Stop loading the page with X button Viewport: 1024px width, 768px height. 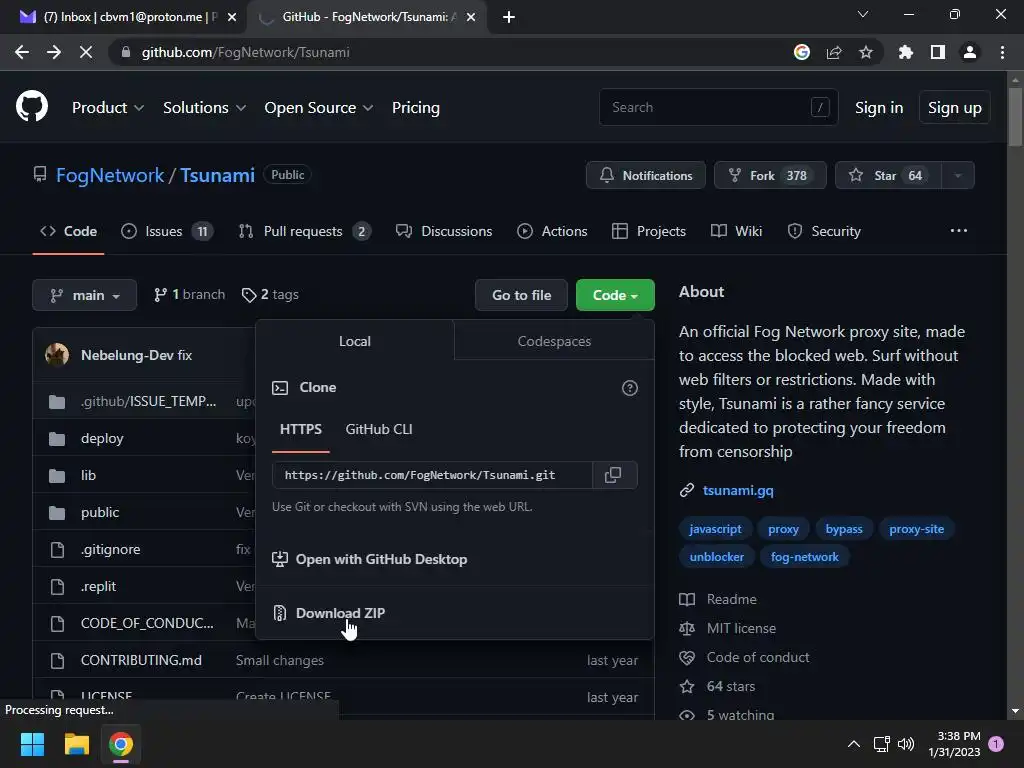86,52
